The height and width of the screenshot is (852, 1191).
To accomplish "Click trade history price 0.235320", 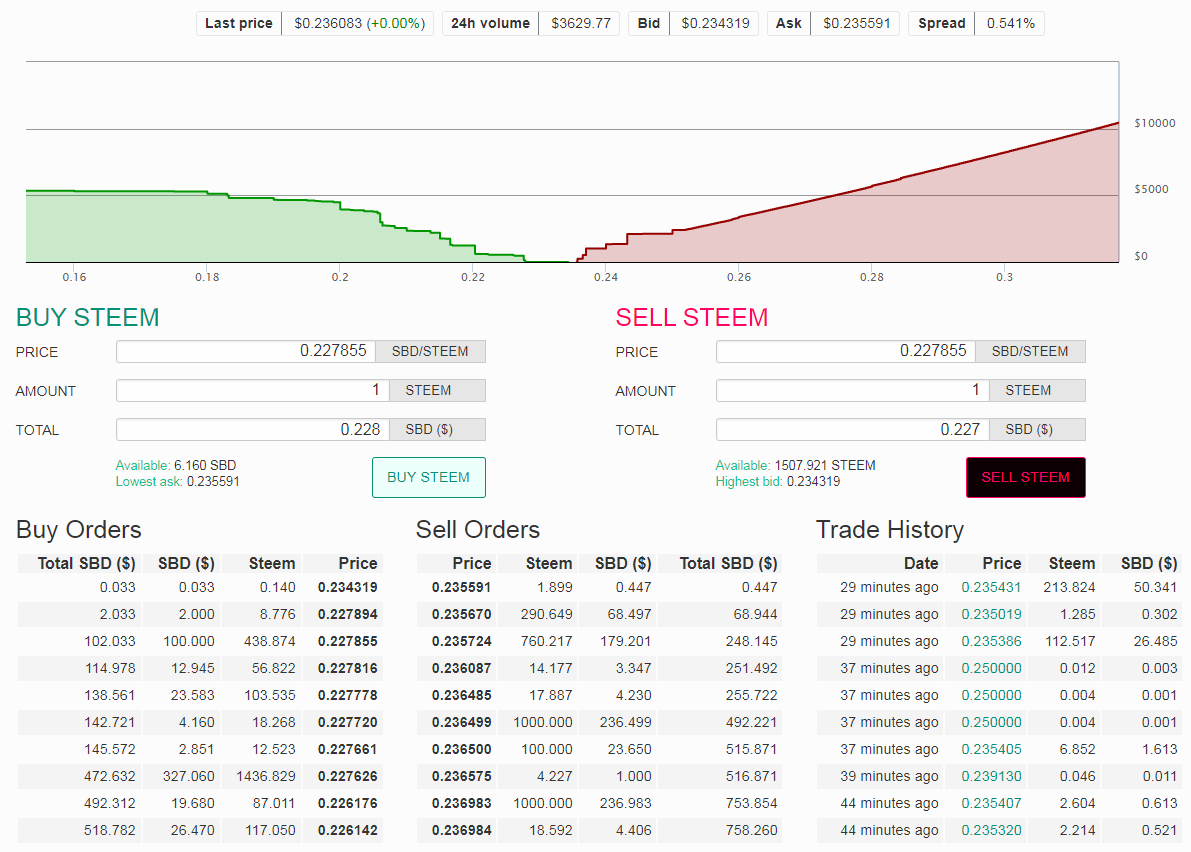I will point(991,831).
